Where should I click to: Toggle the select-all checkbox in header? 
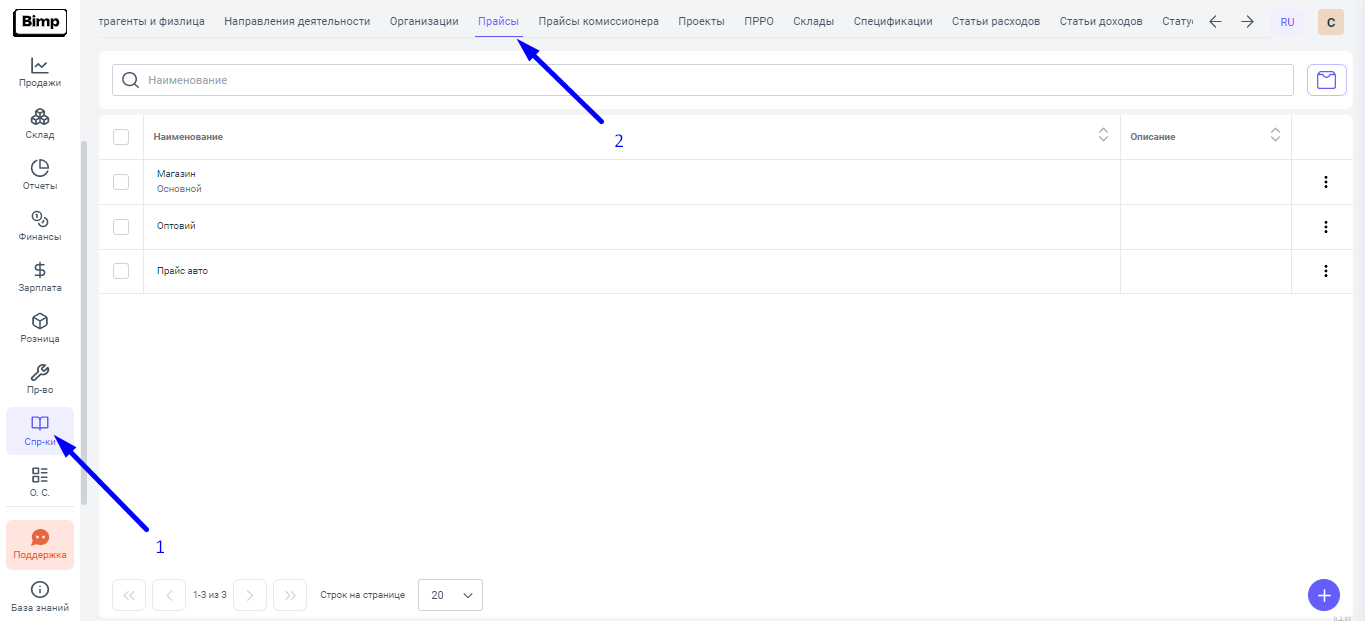click(x=121, y=137)
